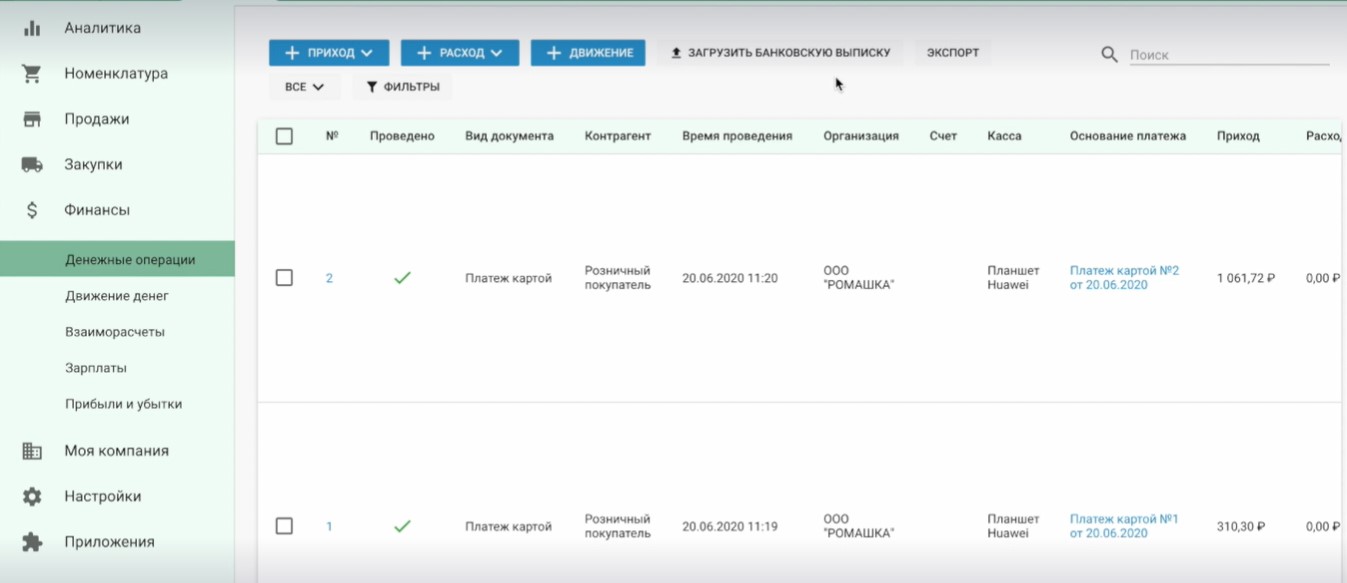Image resolution: width=1347 pixels, height=583 pixels.
Task: Click the Analytics bar chart icon
Action: (32, 28)
